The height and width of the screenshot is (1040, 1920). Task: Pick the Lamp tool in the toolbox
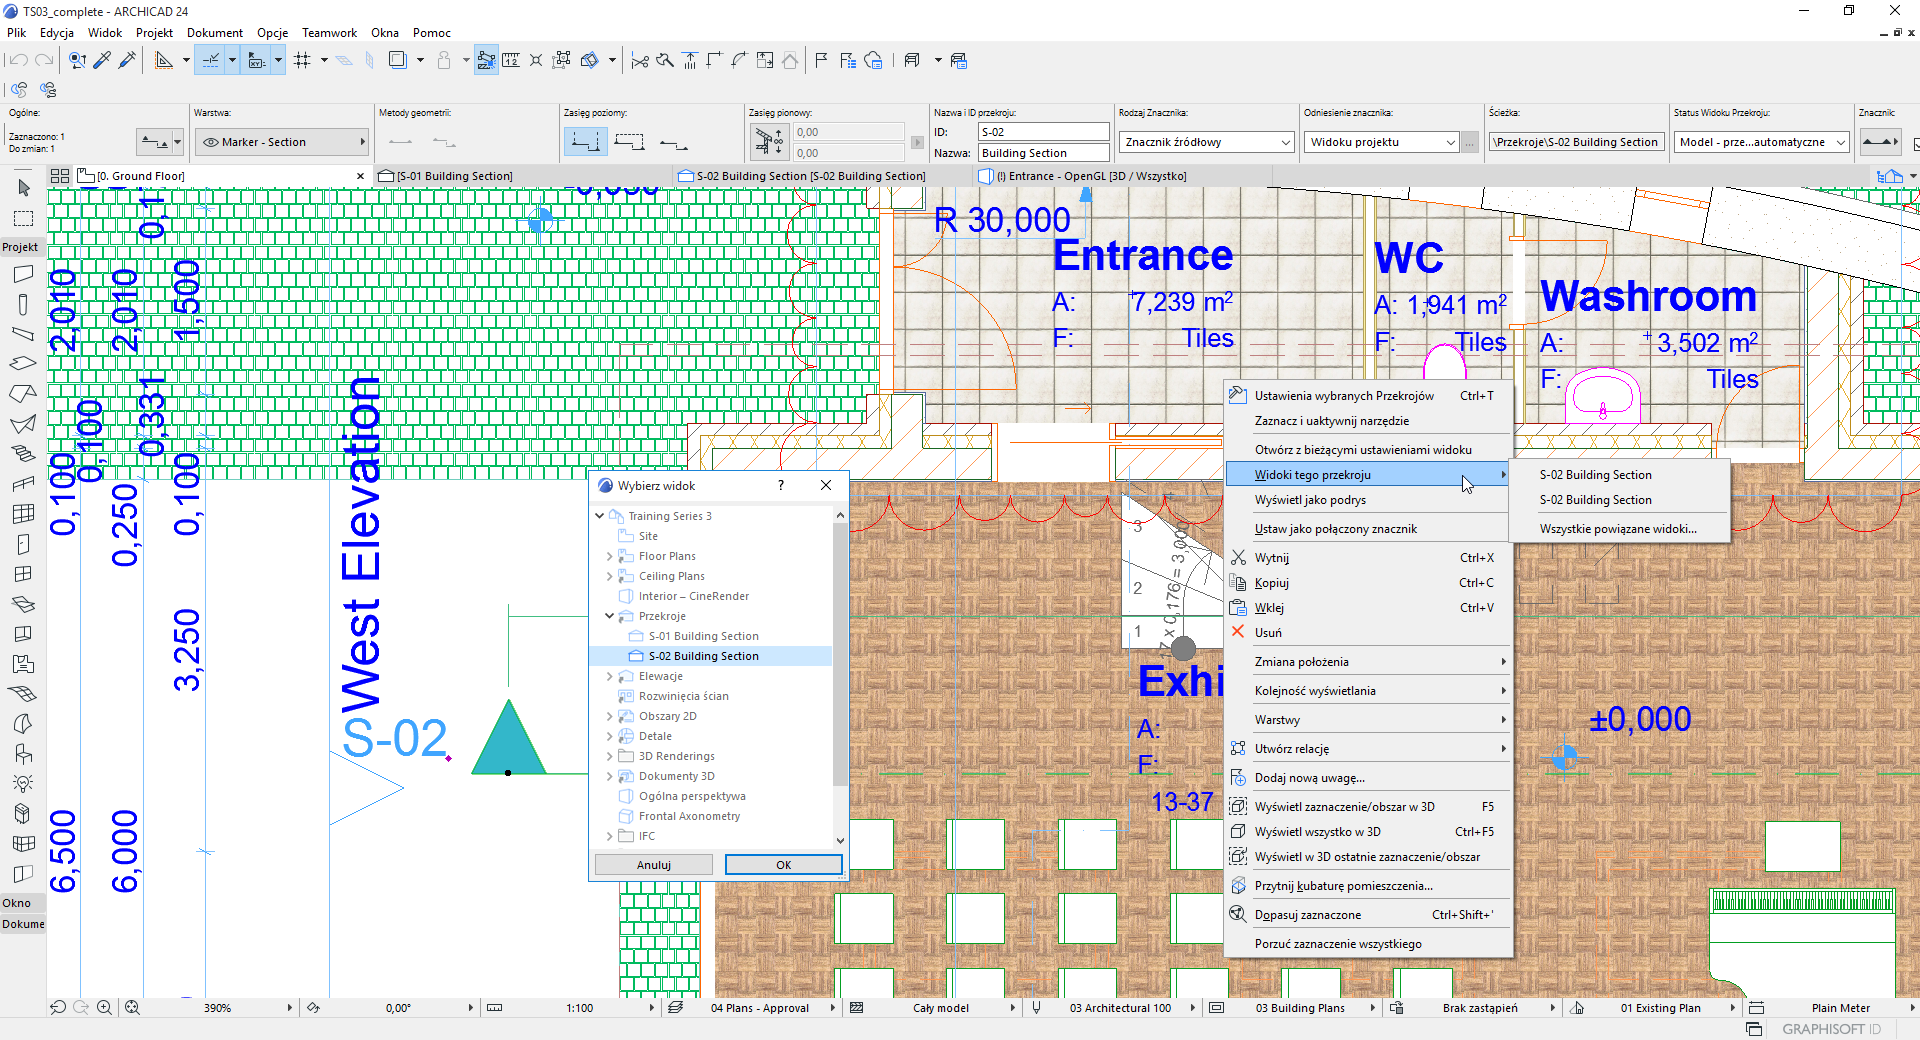tap(23, 783)
